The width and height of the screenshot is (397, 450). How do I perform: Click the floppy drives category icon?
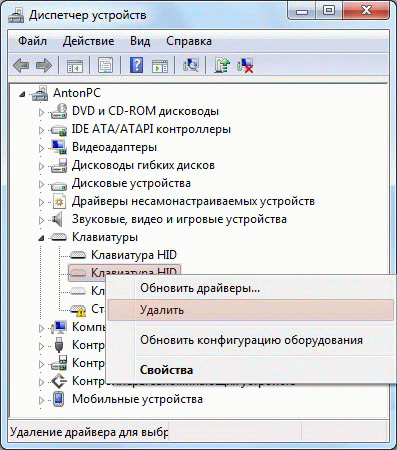pos(59,165)
